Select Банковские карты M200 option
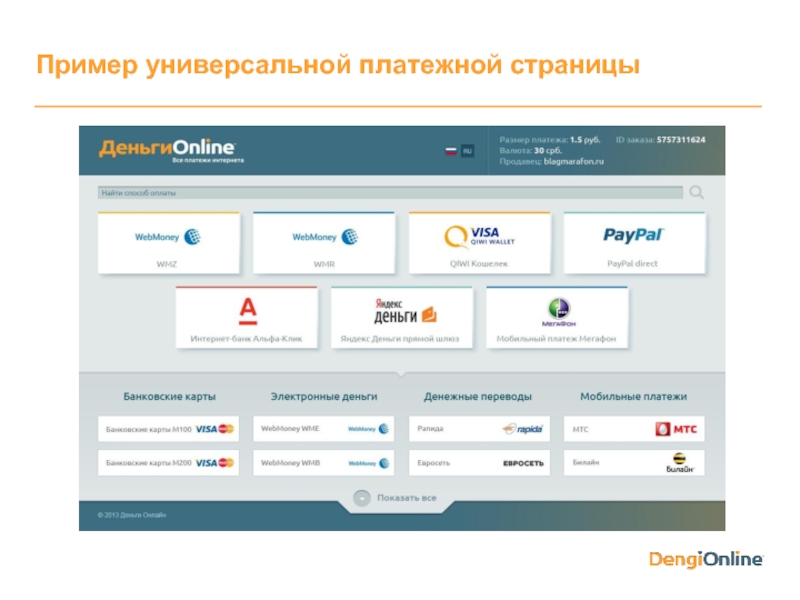 [x=168, y=463]
